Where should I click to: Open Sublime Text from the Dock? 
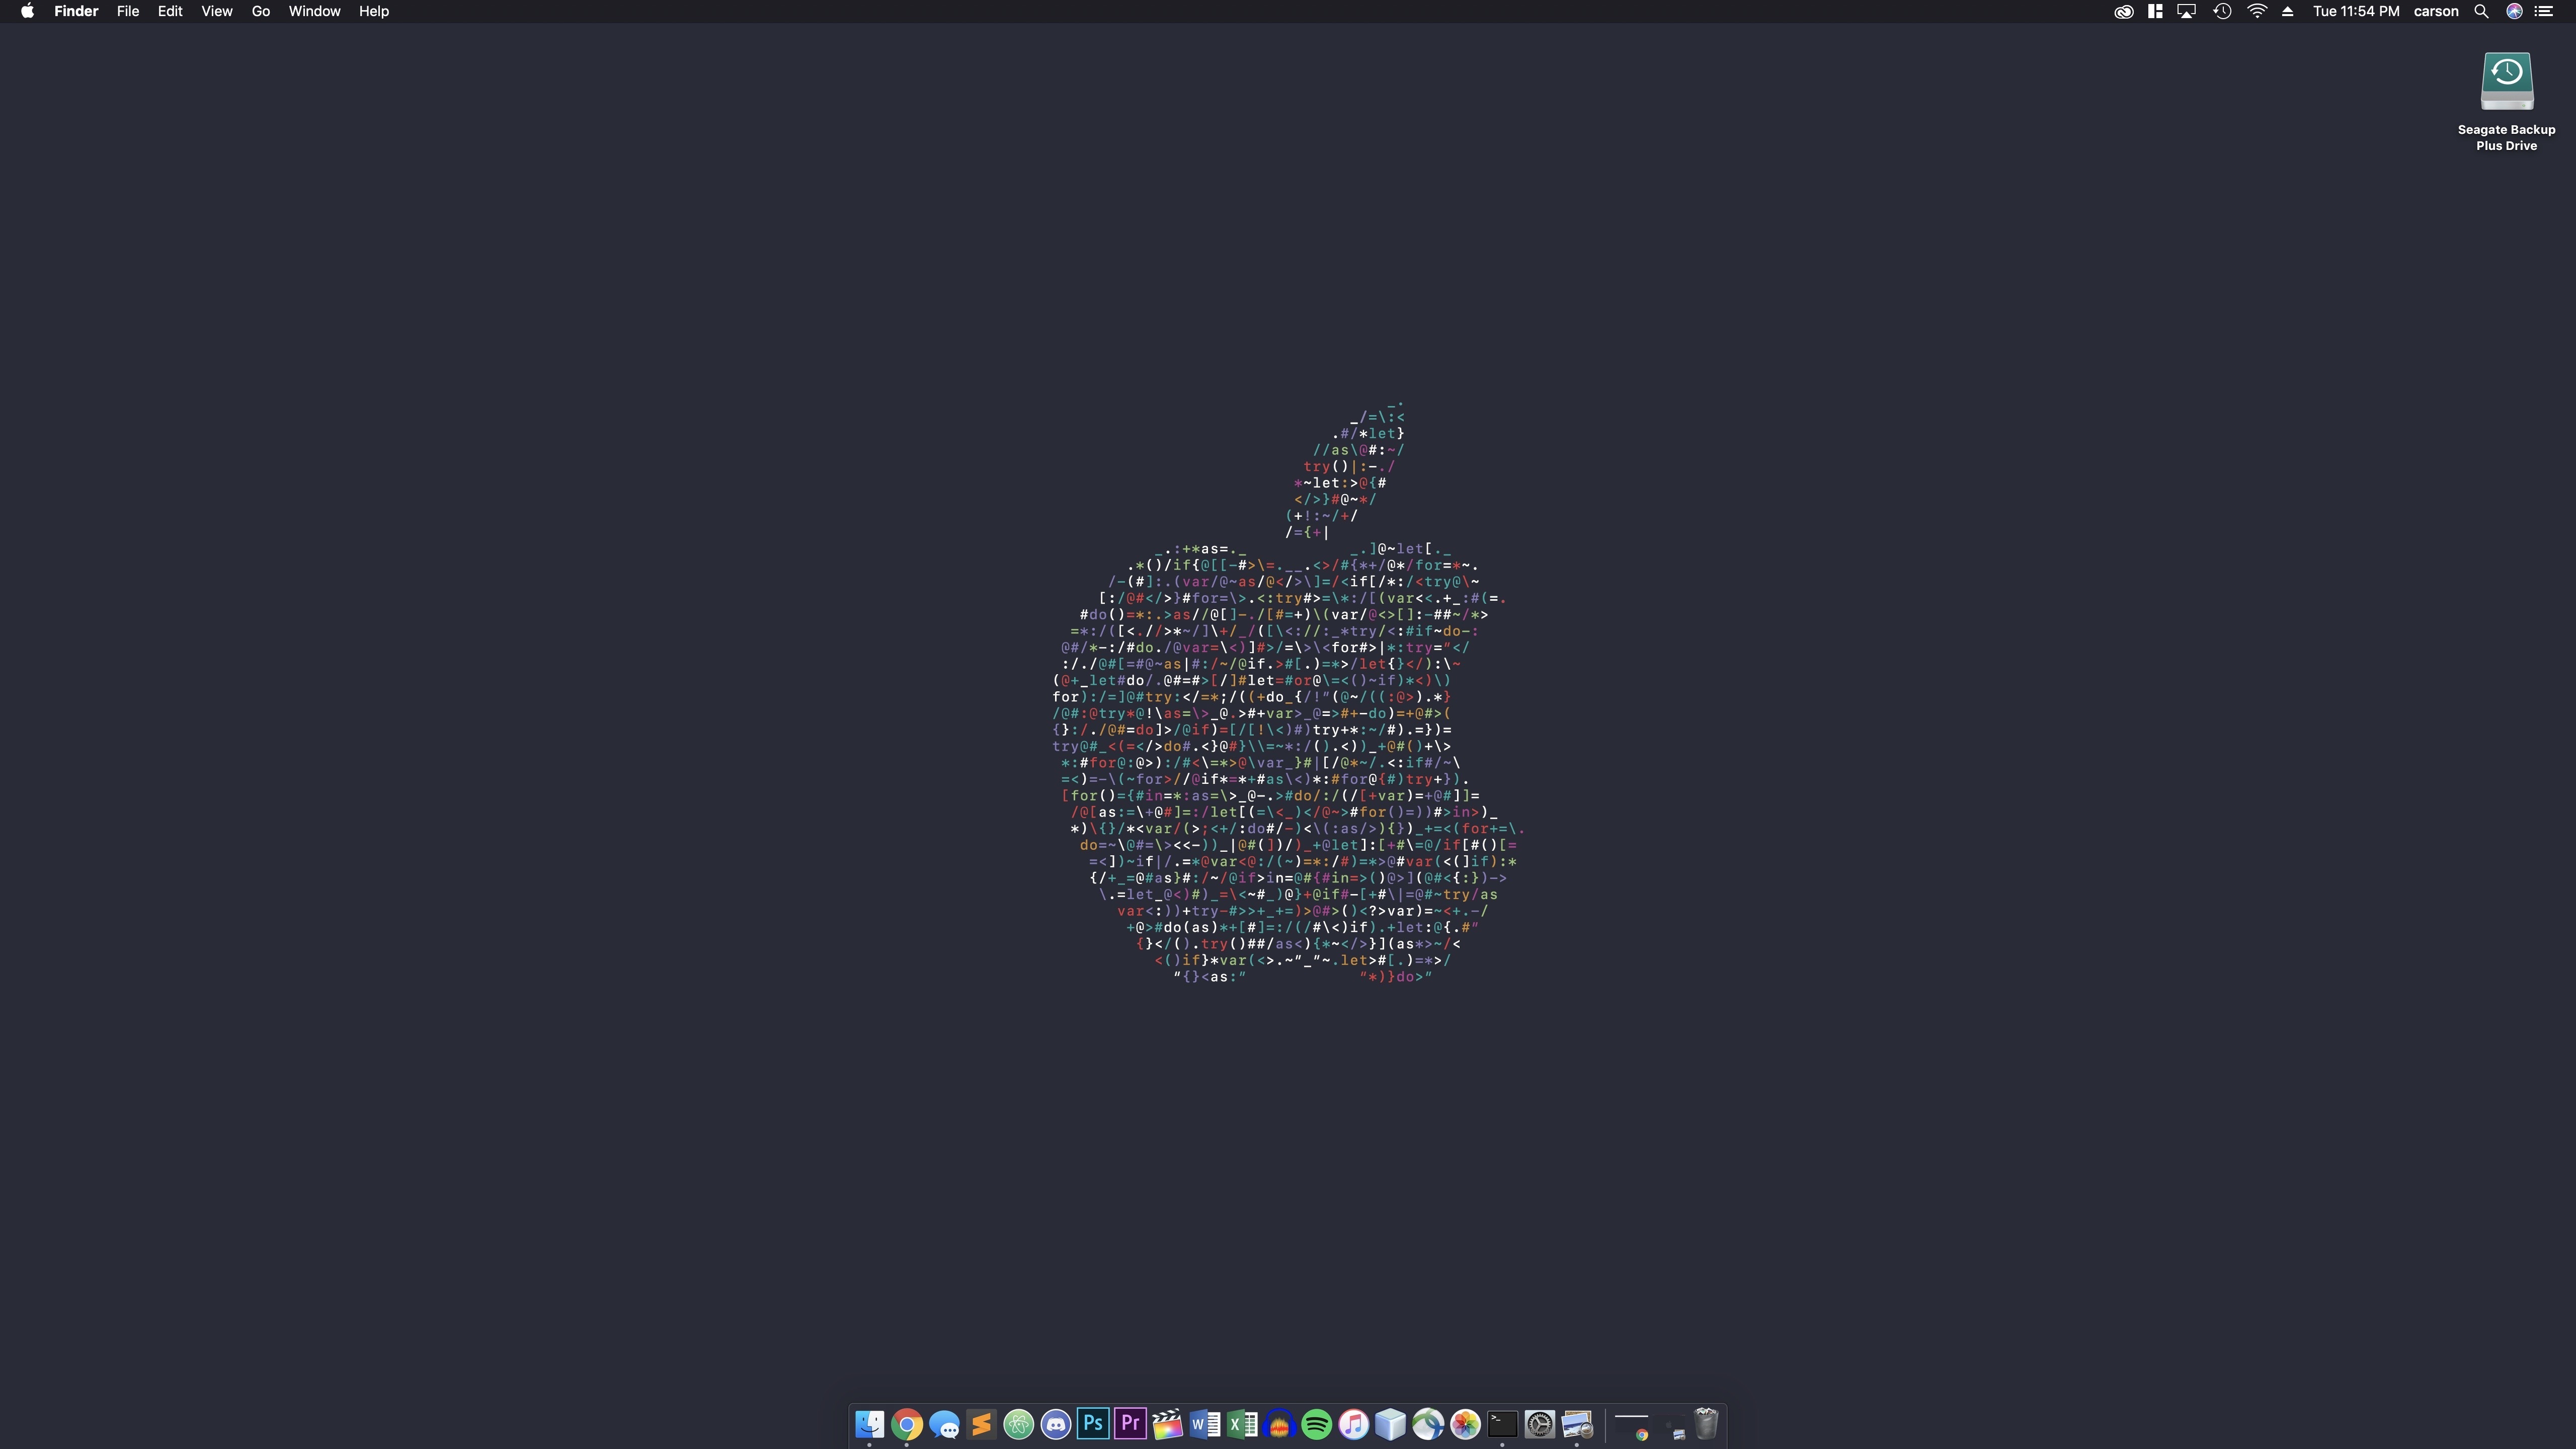point(981,1424)
